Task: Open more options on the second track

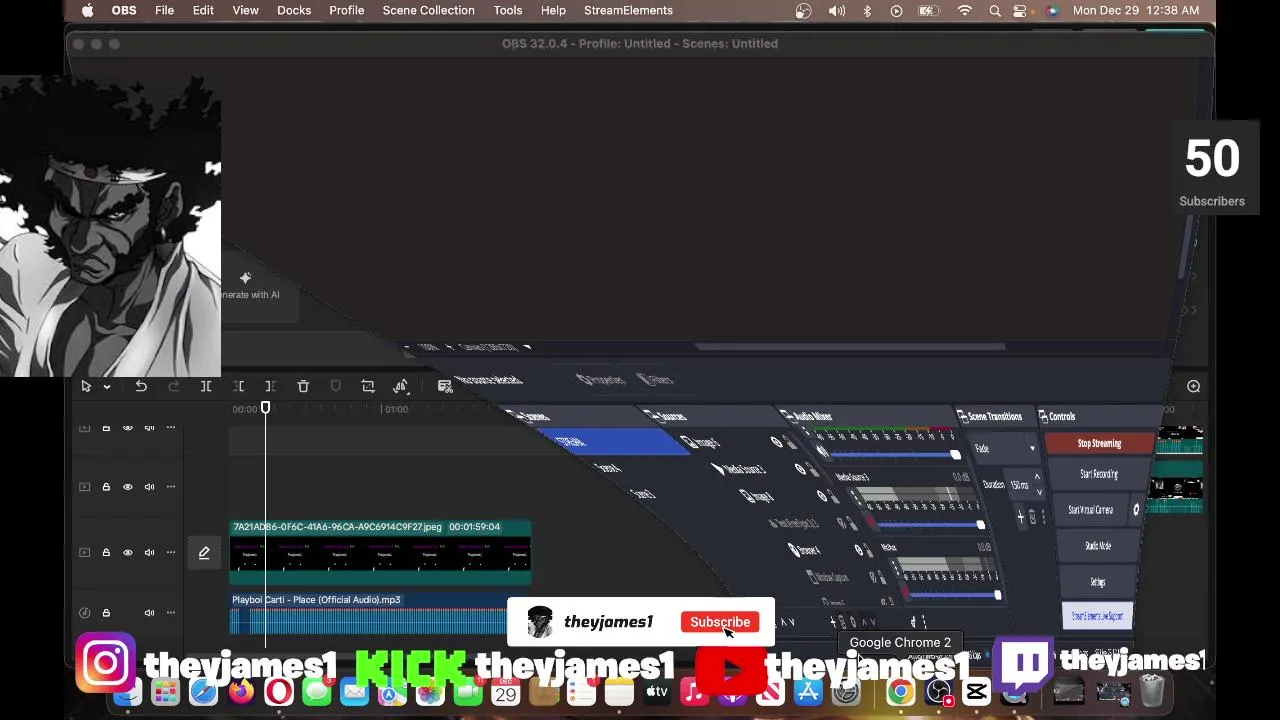Action: pos(171,487)
